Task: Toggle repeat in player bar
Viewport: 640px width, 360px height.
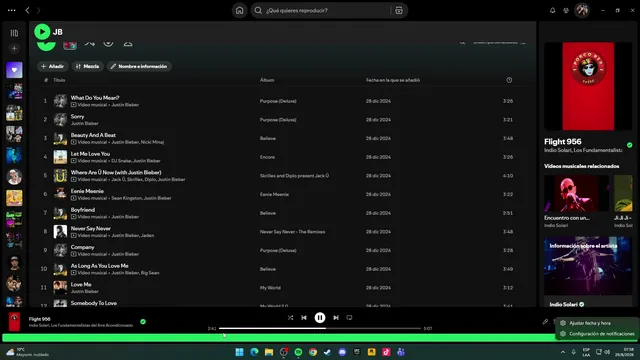Action: pos(349,318)
